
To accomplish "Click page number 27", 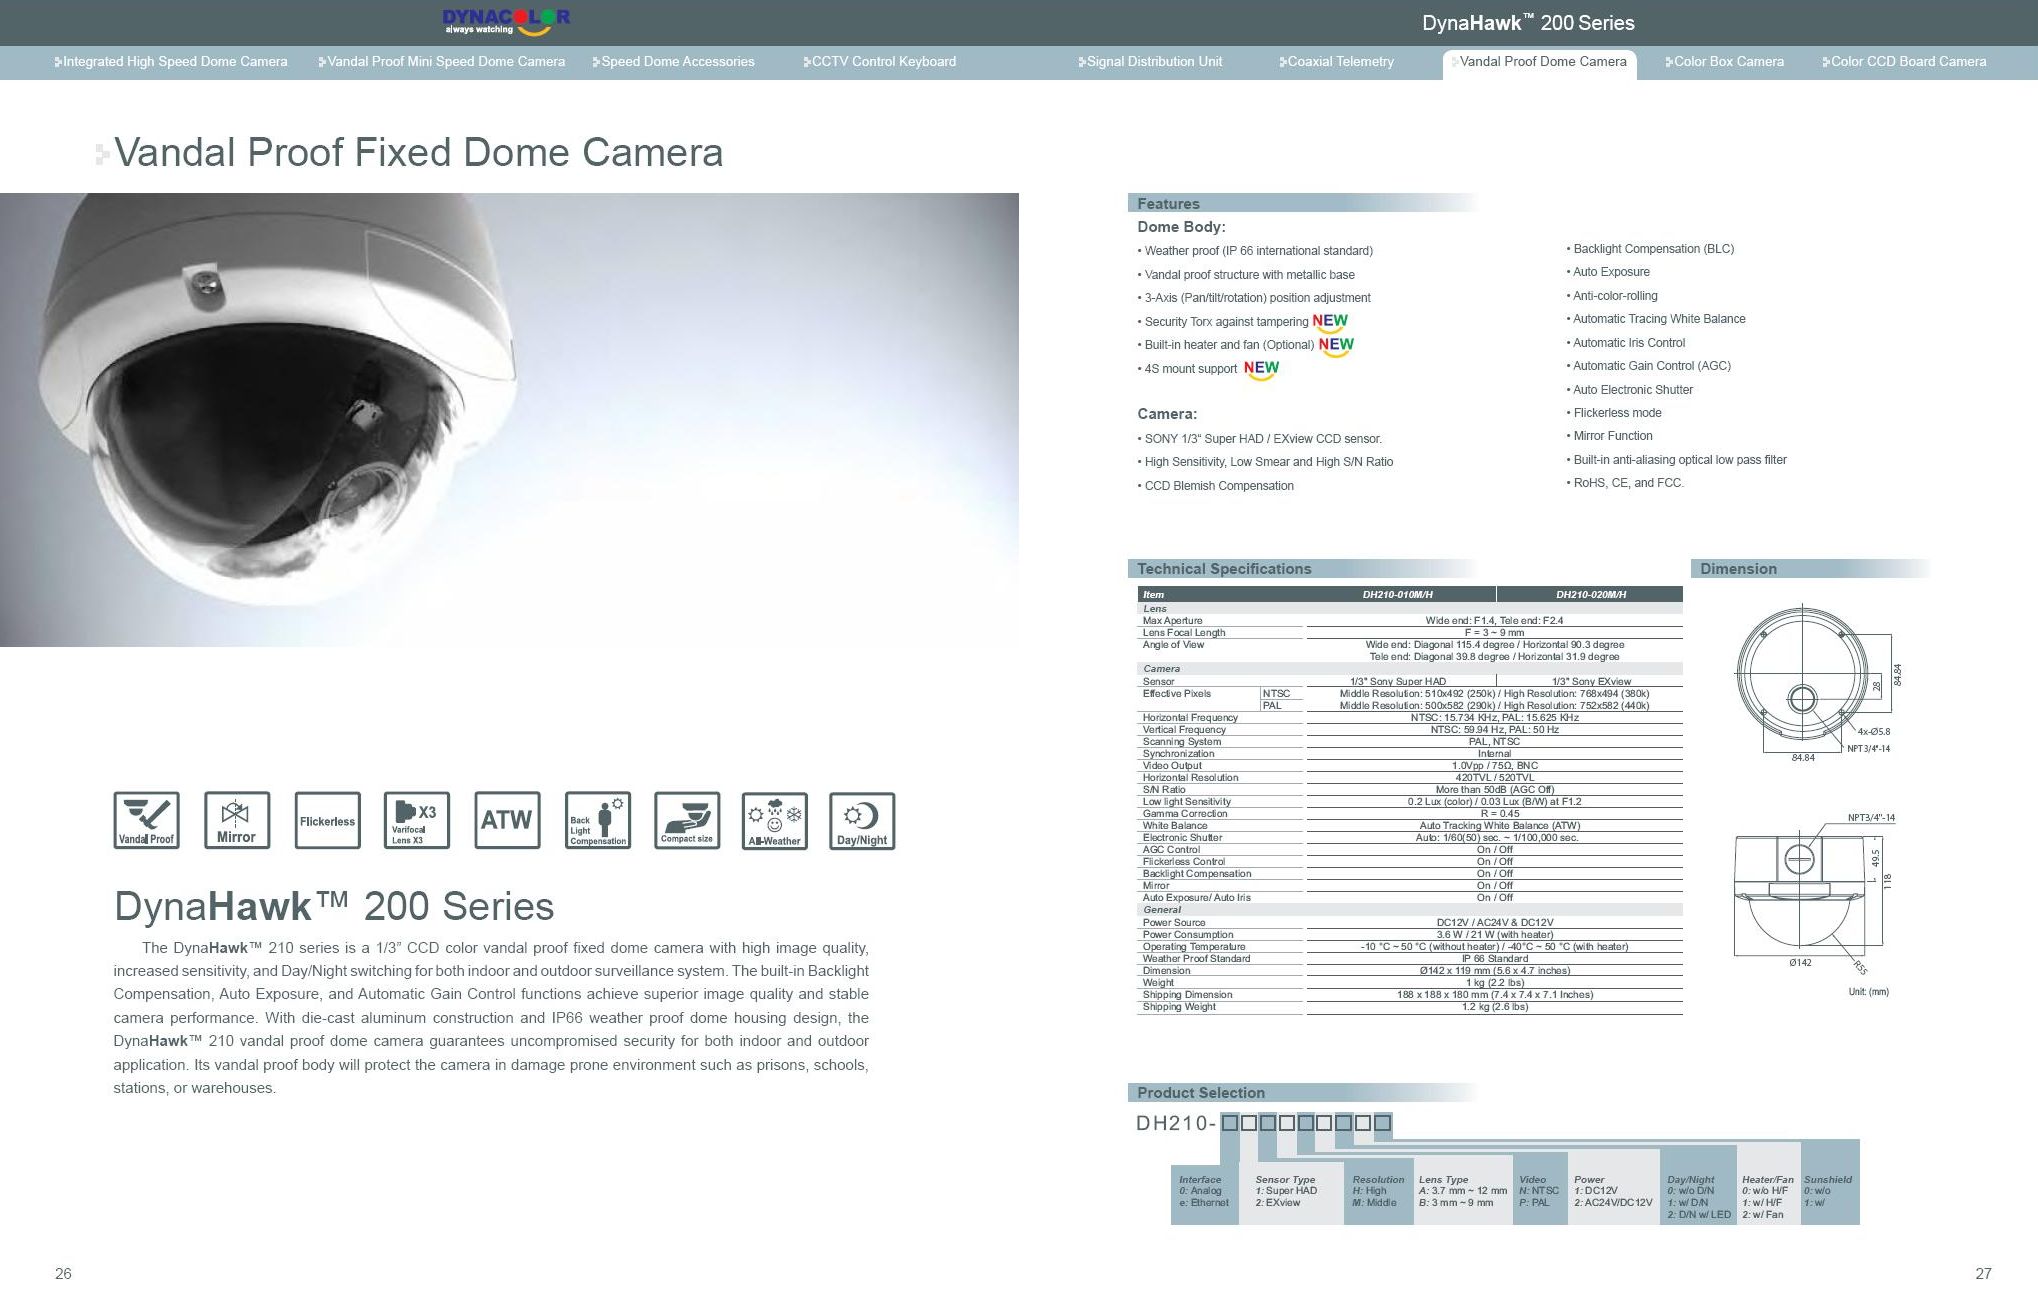I will 1983,1274.
